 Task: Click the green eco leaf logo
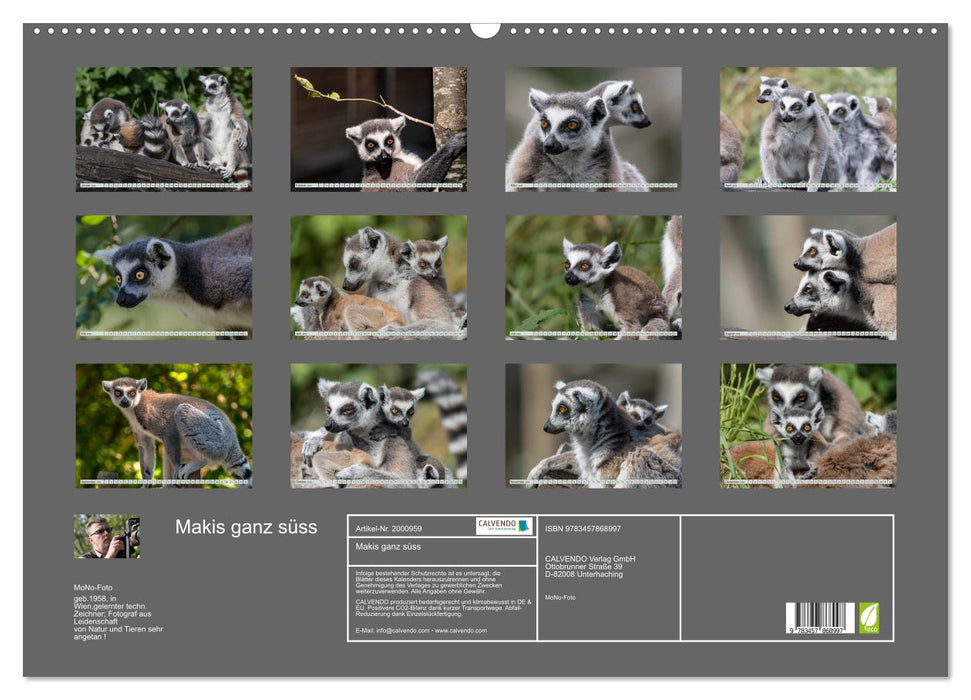(x=869, y=617)
